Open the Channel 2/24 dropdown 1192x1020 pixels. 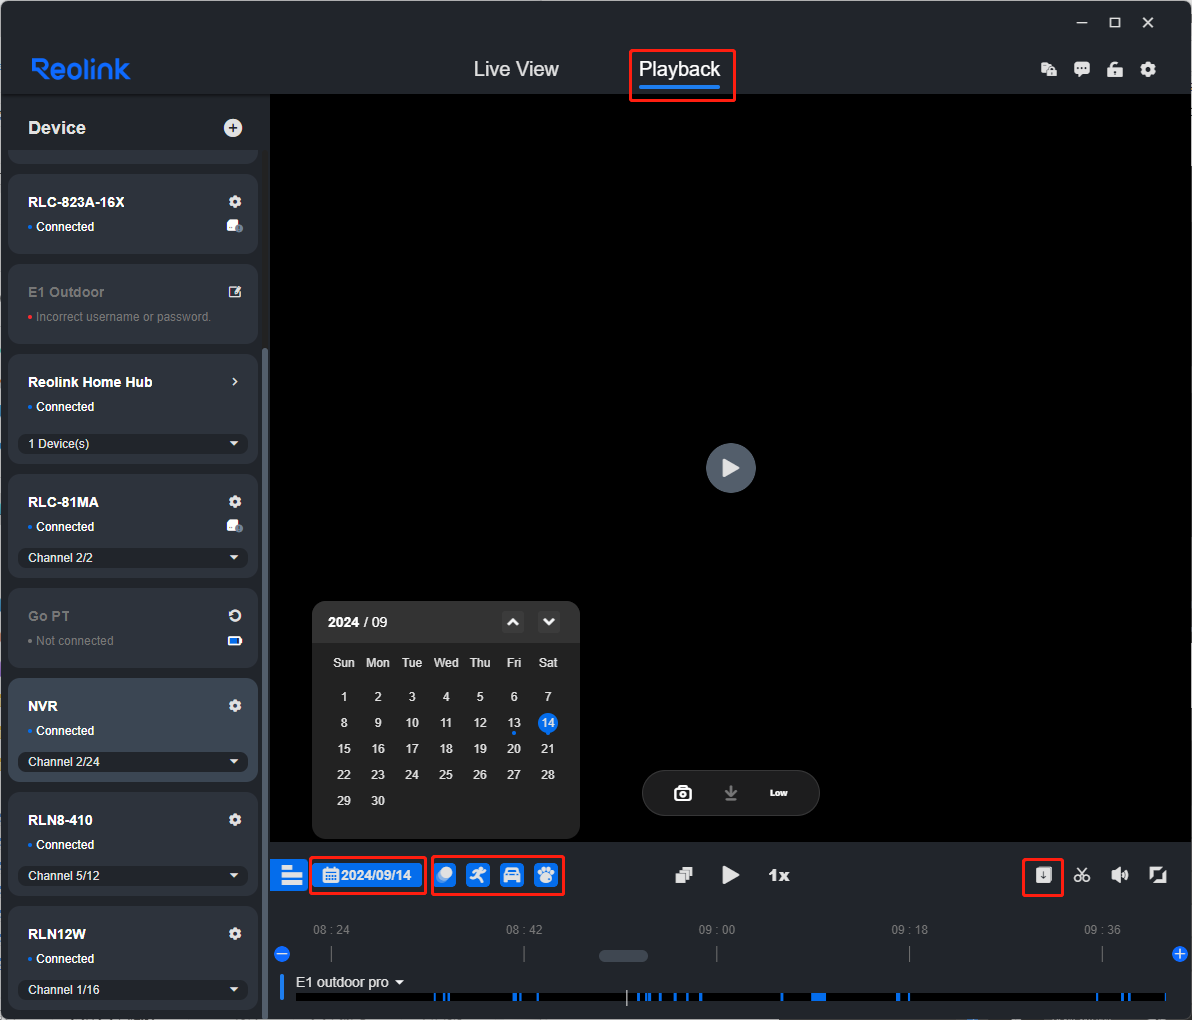tap(133, 762)
